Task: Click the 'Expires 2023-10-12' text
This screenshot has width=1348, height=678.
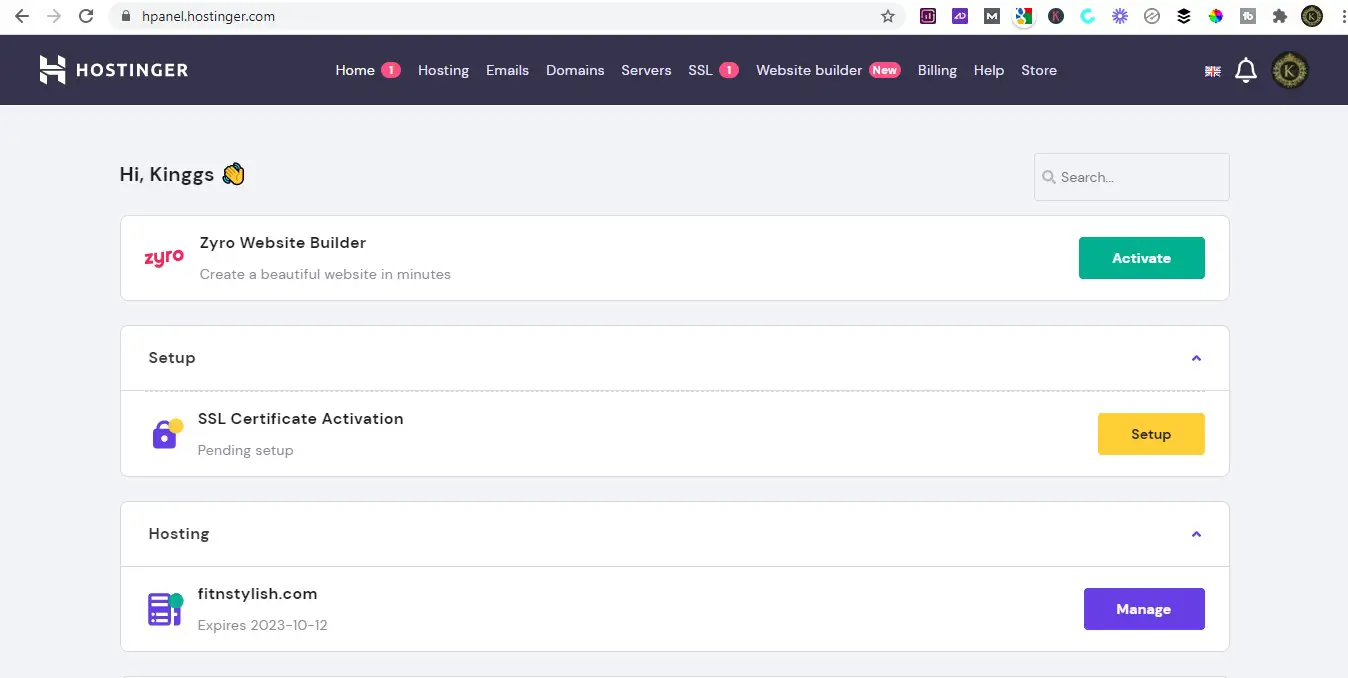Action: coord(263,626)
